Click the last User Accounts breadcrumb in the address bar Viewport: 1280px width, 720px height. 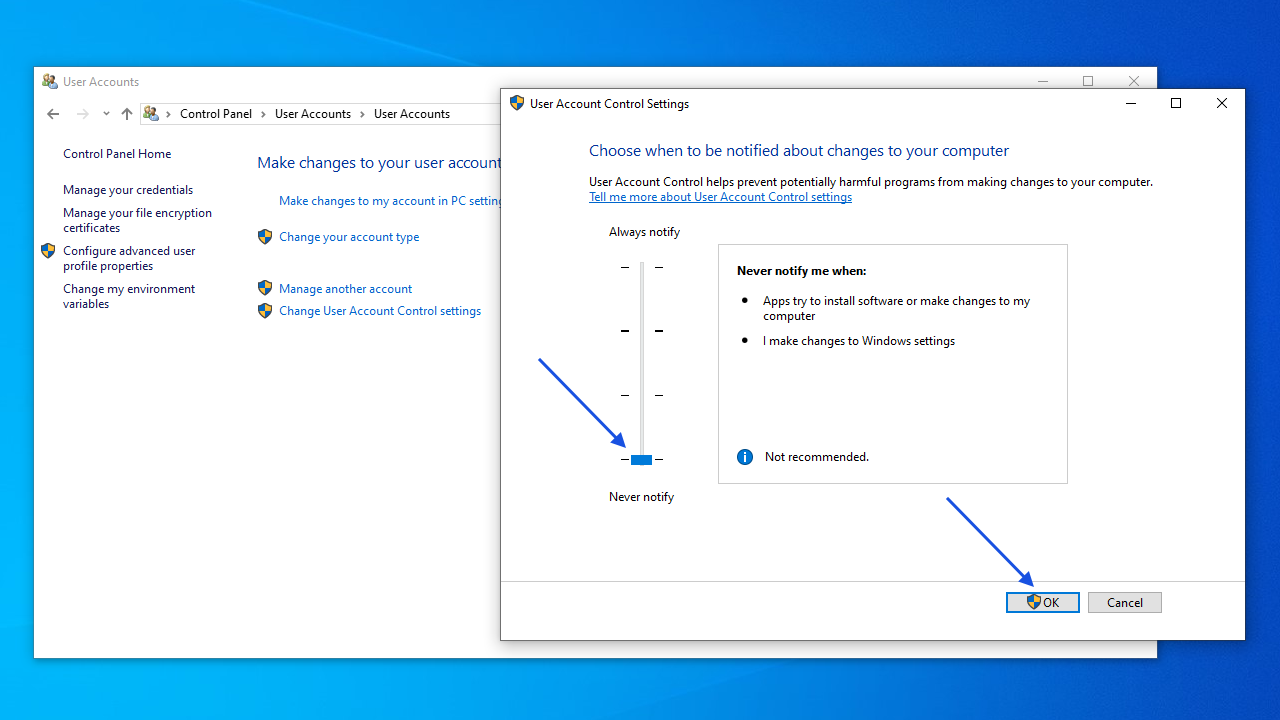[412, 114]
